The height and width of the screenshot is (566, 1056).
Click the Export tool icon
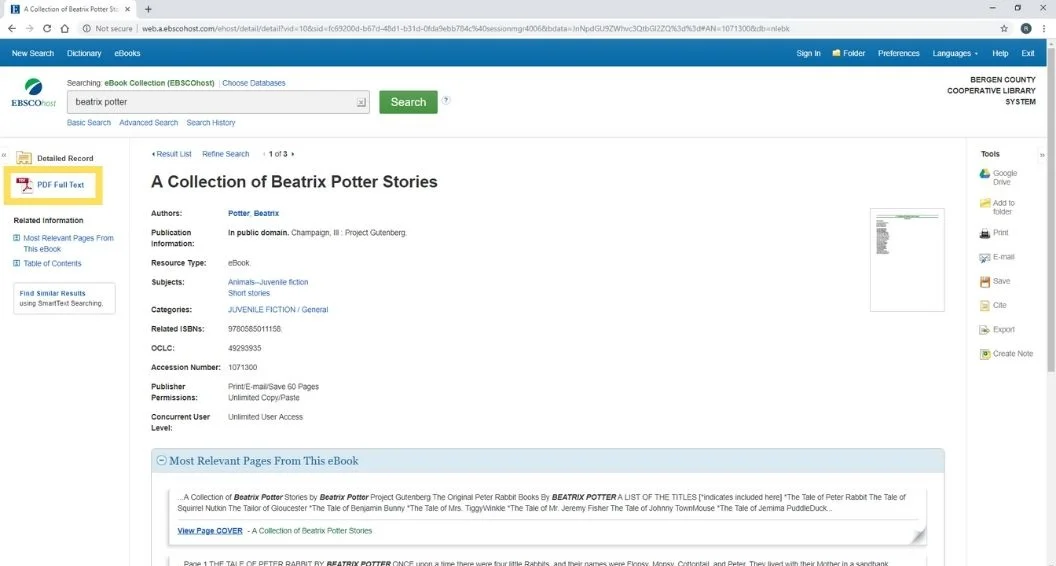[985, 330]
